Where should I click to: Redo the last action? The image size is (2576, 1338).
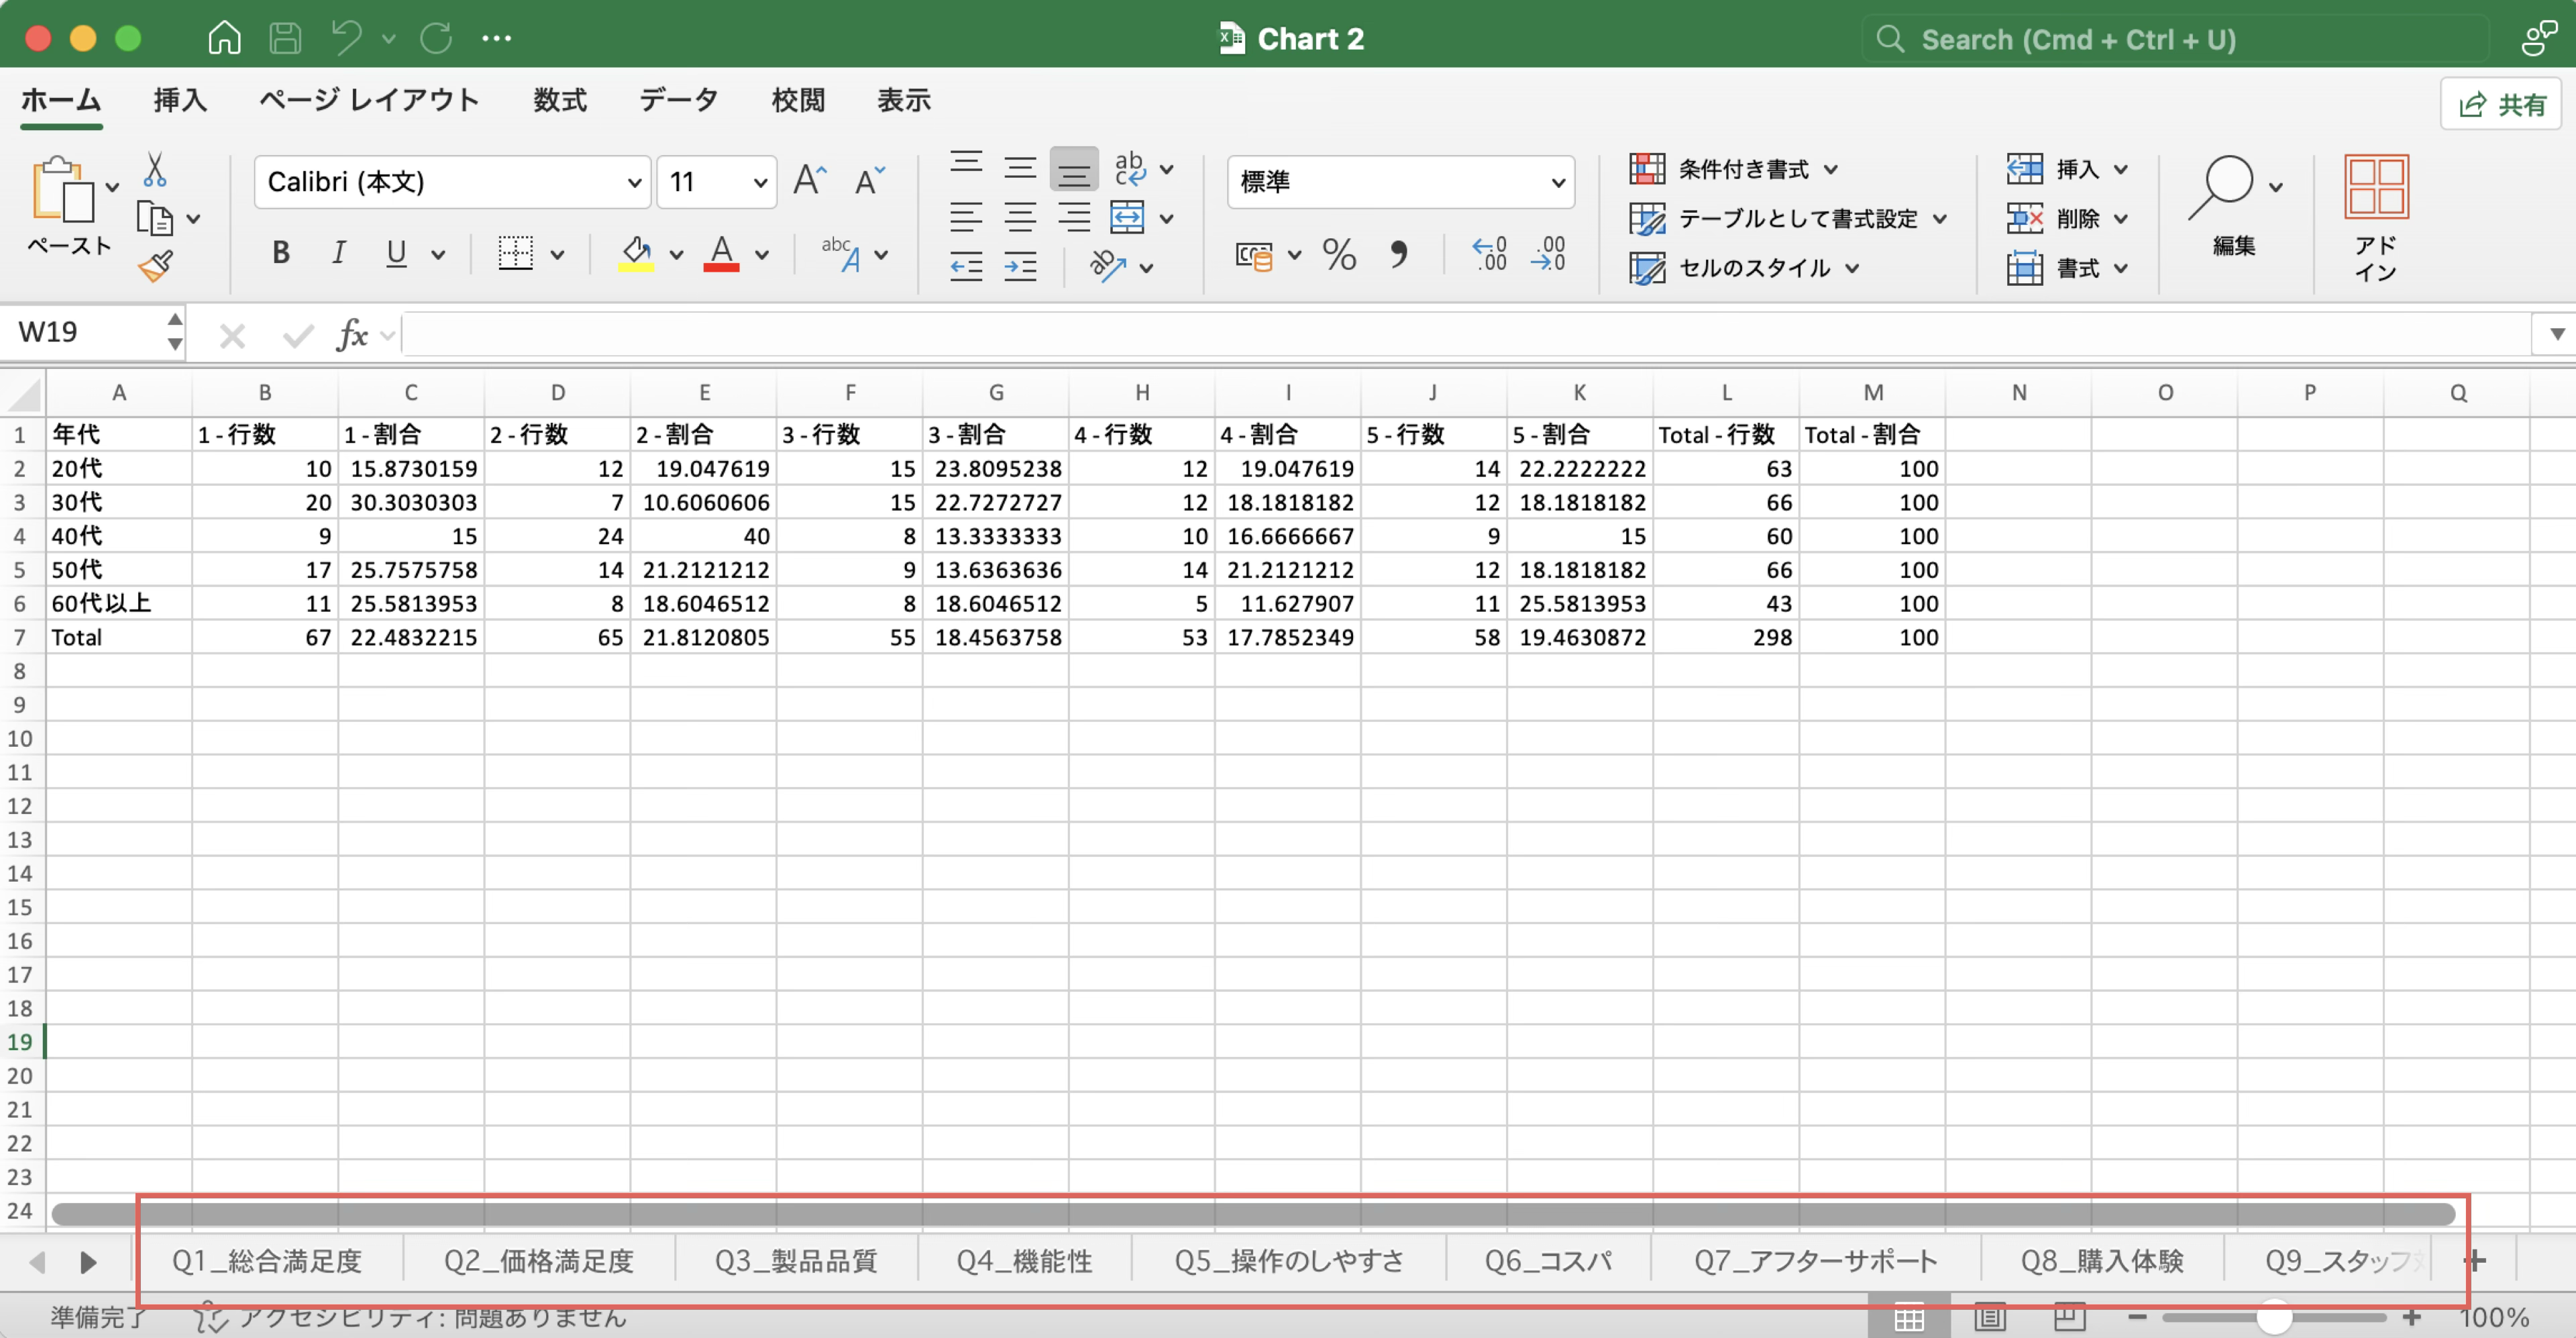pyautogui.click(x=436, y=38)
